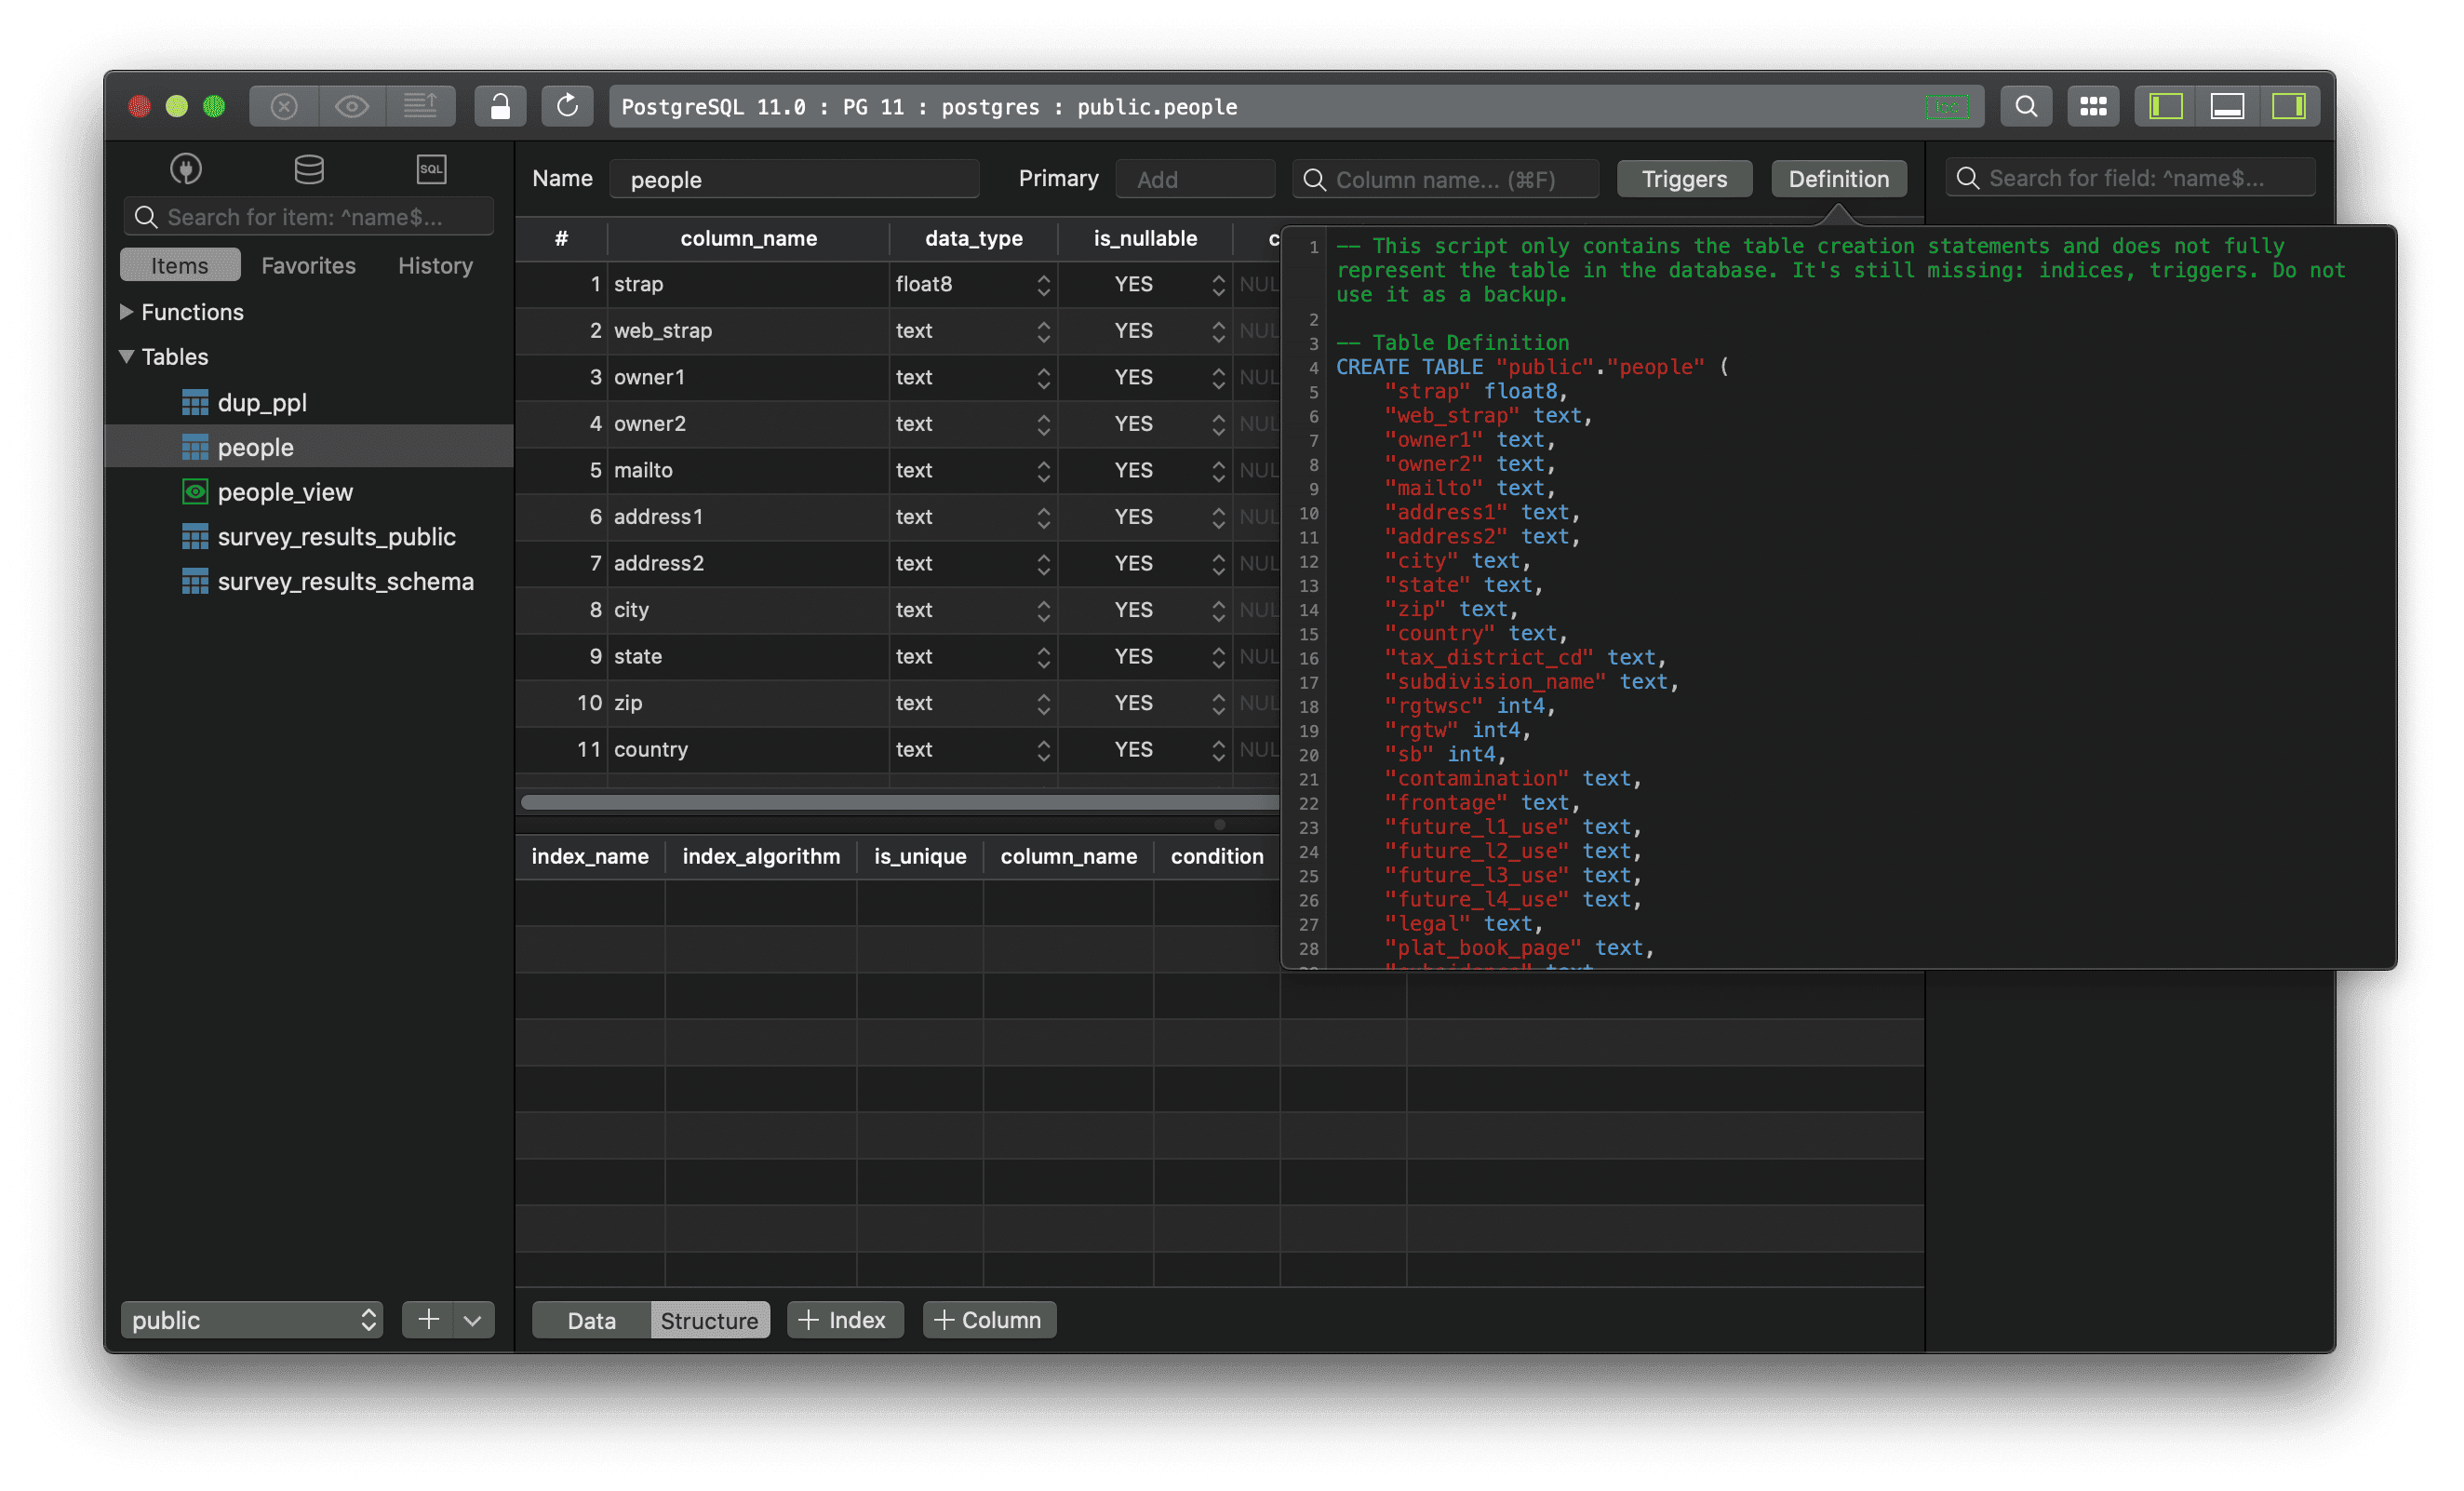Open data_type stepper for strap row
The height and width of the screenshot is (1491, 2464).
point(1043,284)
